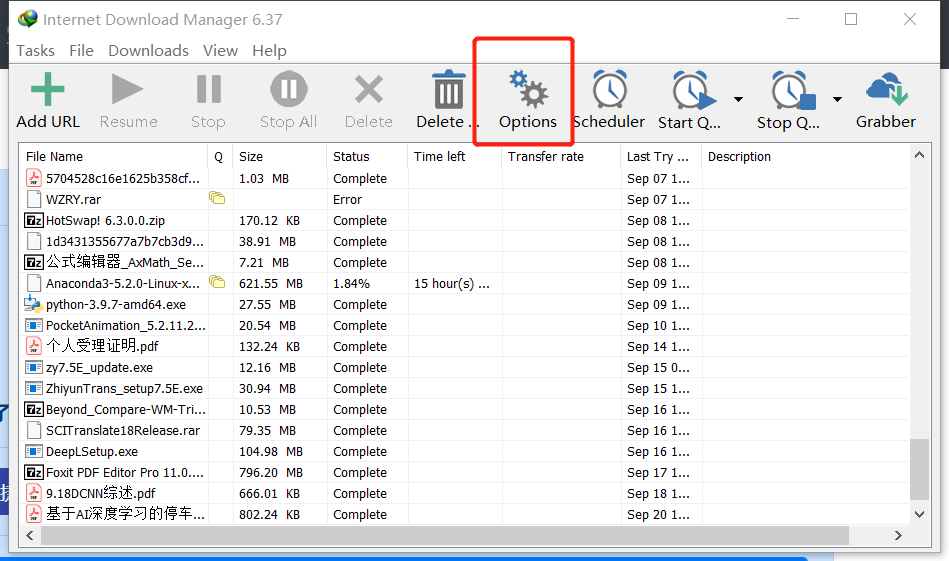Open the Tasks menu
Viewport: 949px width, 561px height.
35,51
